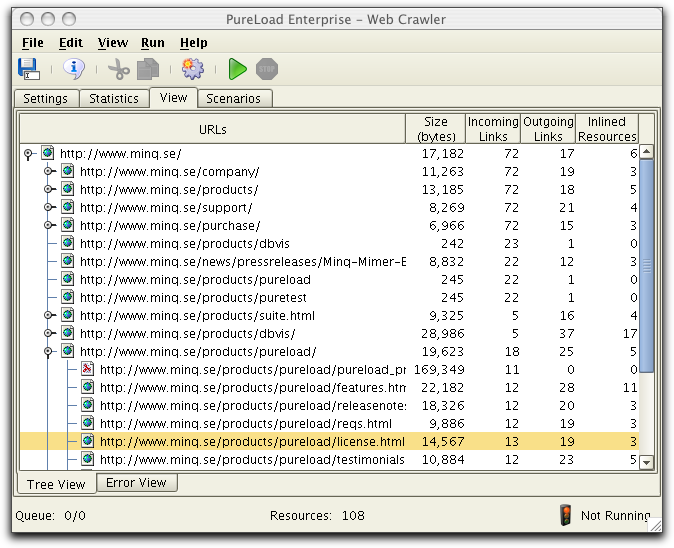674x548 pixels.
Task: Select the news/pressreleases/Minq-Mimer row
Action: click(x=329, y=261)
